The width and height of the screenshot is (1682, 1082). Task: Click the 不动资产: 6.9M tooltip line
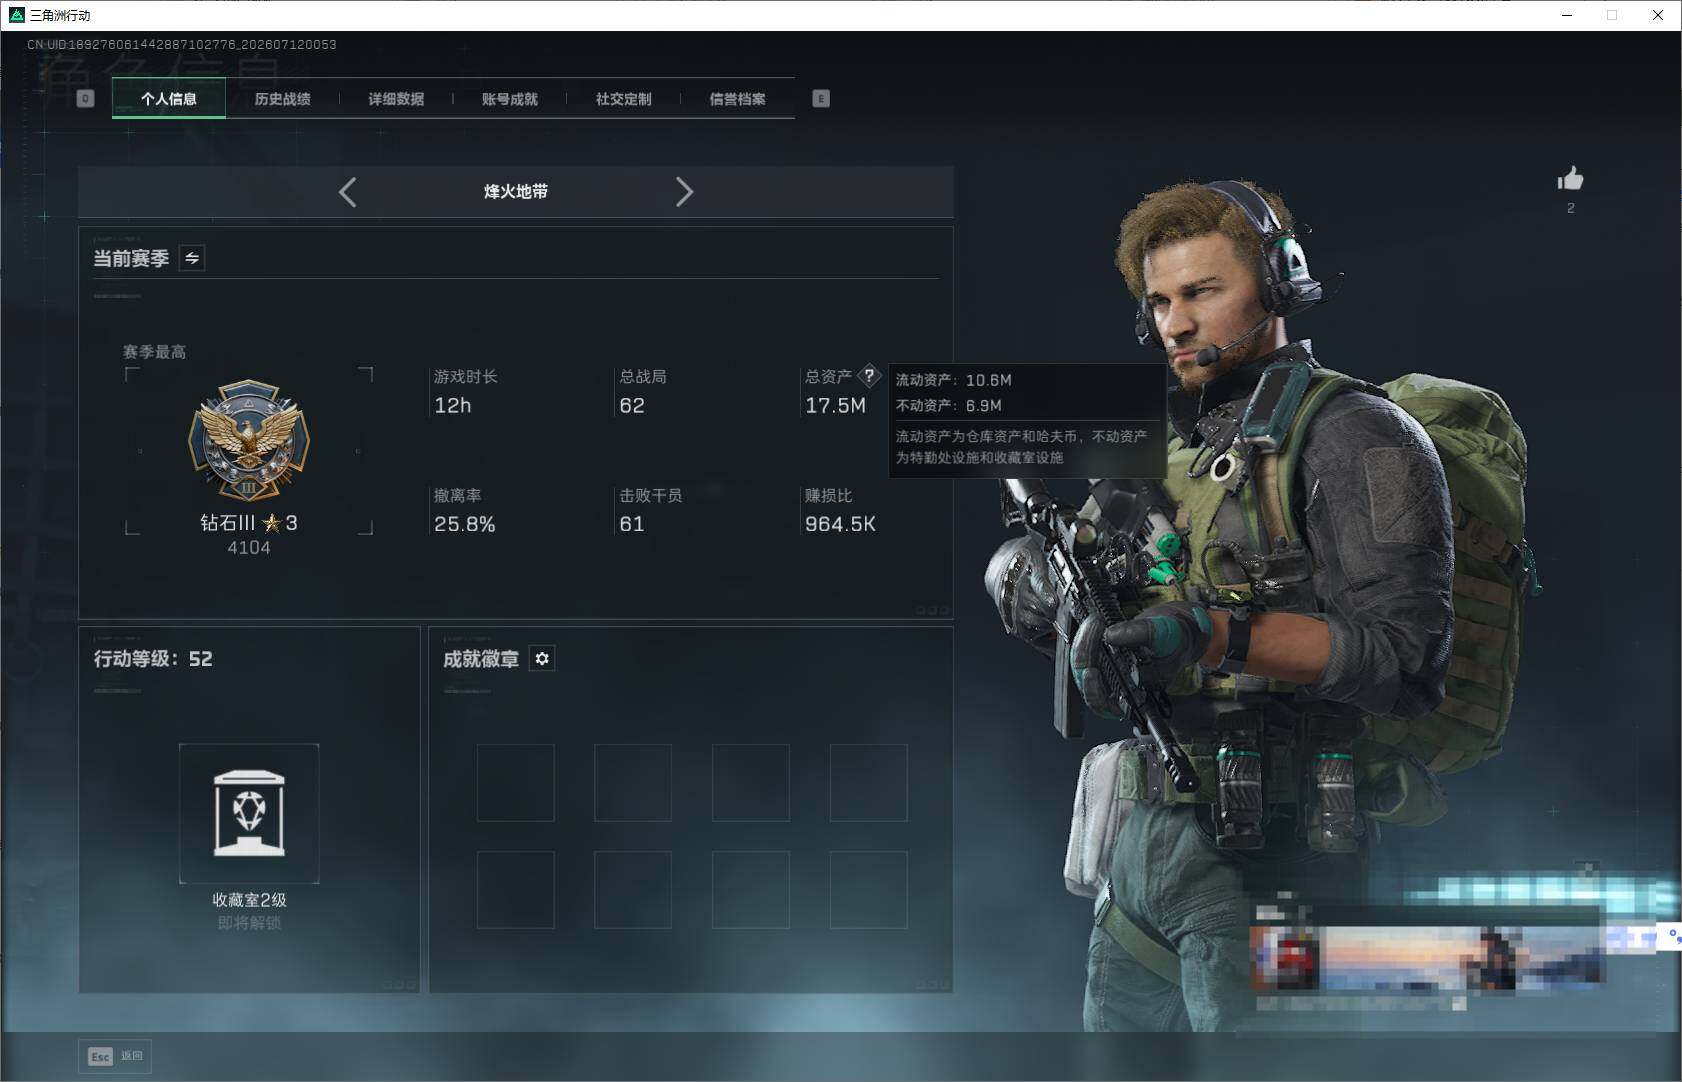948,405
